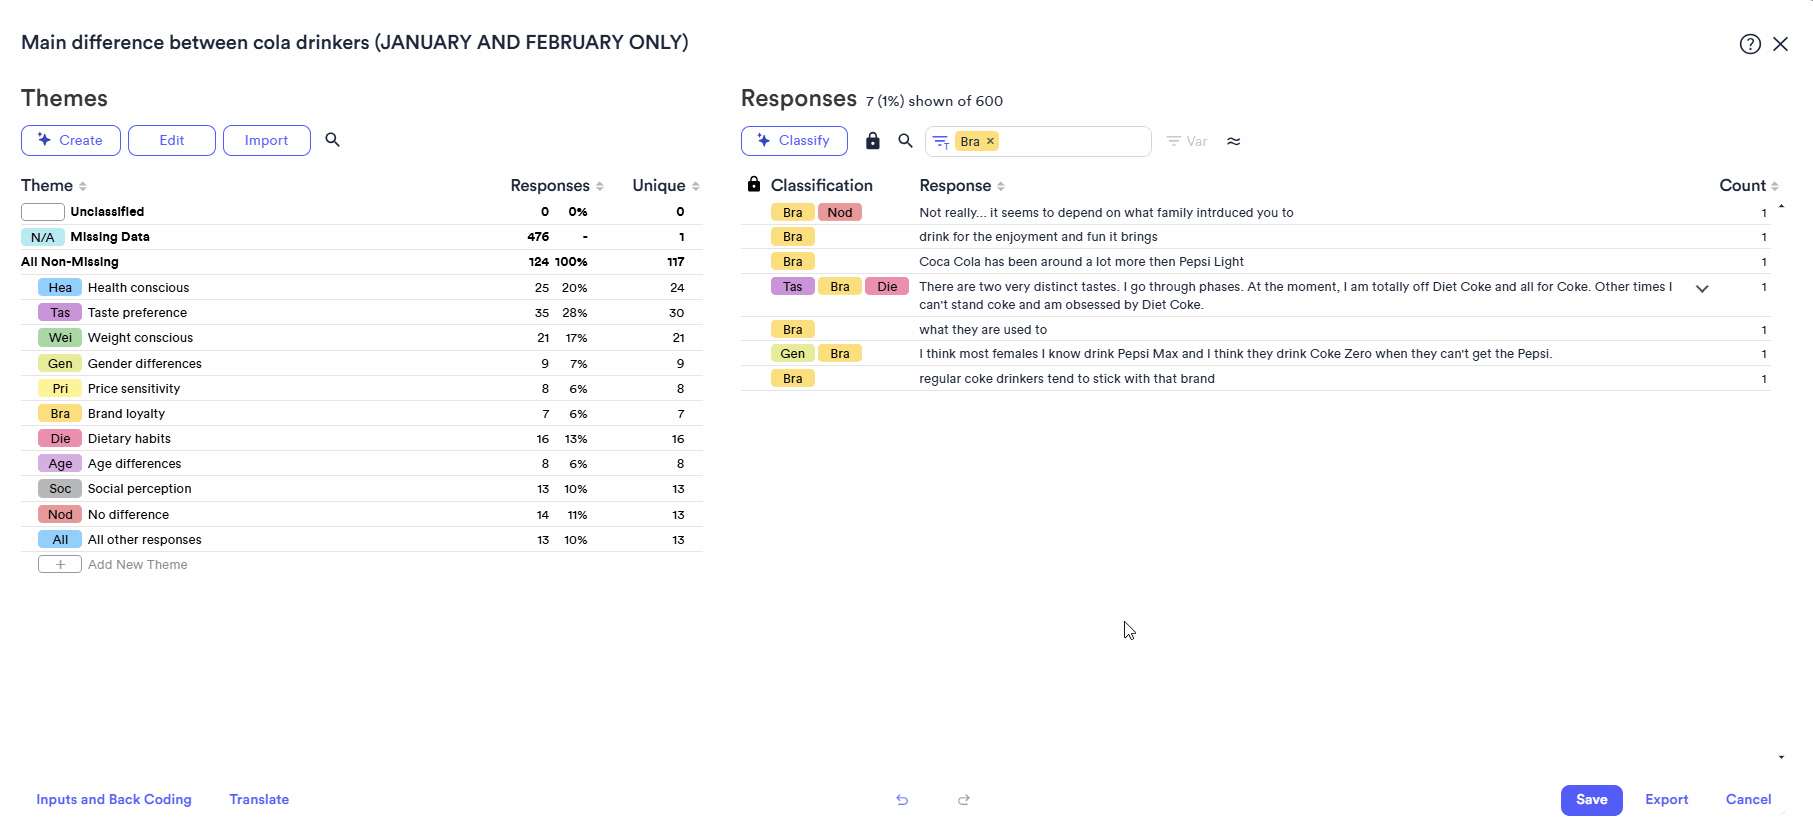This screenshot has height=821, width=1813.
Task: Remove the Bra filter chip
Action: click(990, 141)
